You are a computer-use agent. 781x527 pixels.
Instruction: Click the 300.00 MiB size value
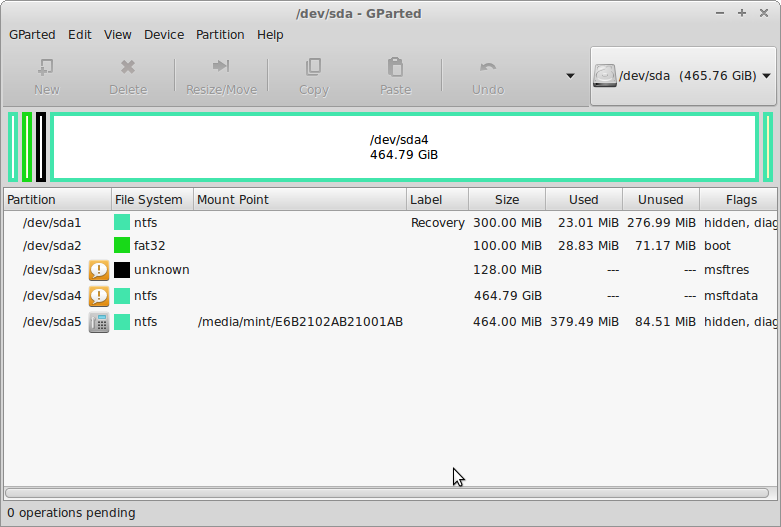[507, 223]
